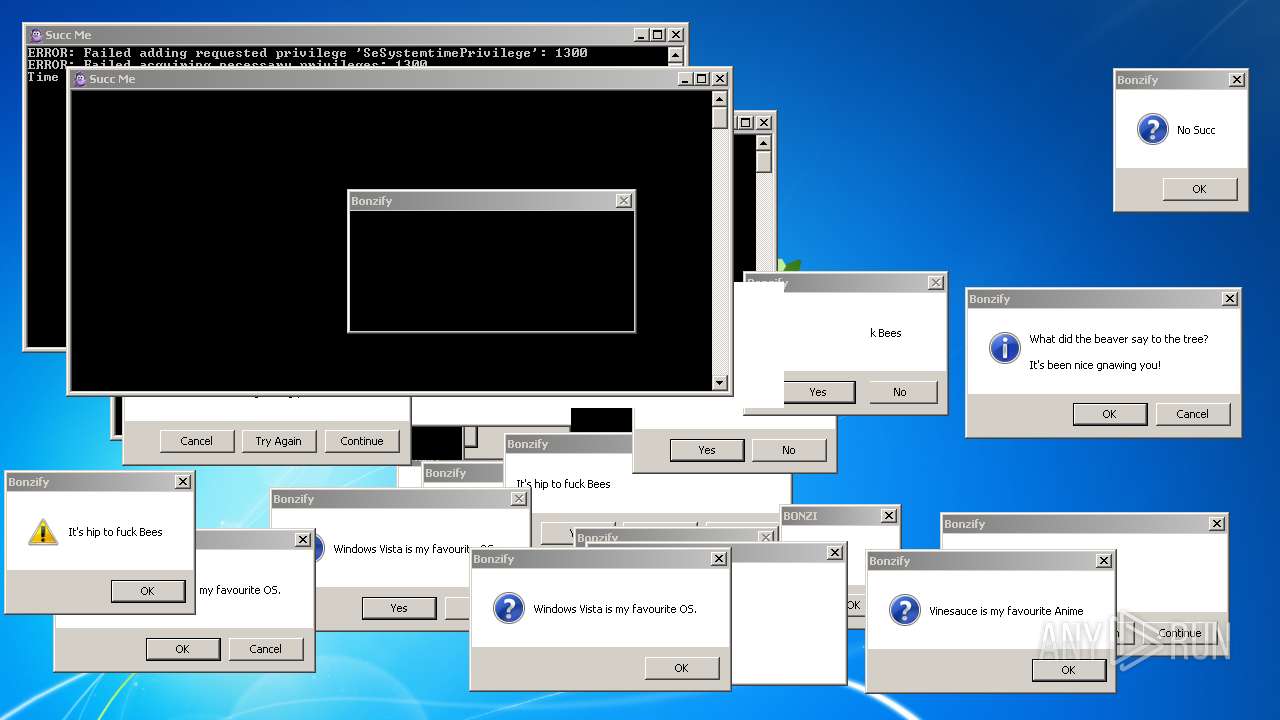Minimize the front Succ Me console
Screen dimensions: 1280x720
pyautogui.click(x=685, y=79)
